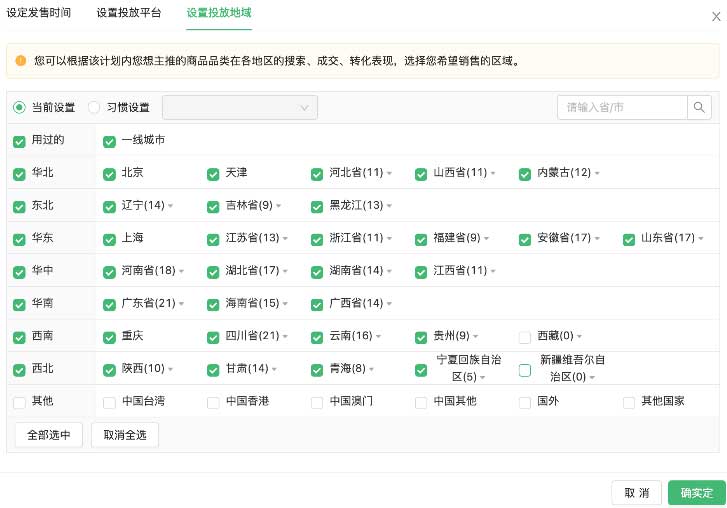Expand the 贵州(9) city list arrow
Screen dimensions: 727x508
(x=476, y=337)
